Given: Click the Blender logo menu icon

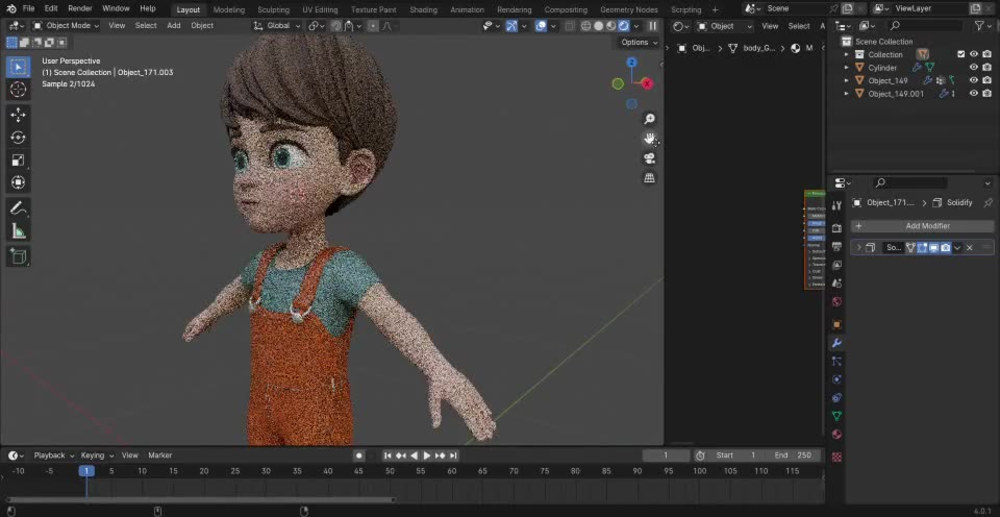Looking at the screenshot, I should coord(11,9).
